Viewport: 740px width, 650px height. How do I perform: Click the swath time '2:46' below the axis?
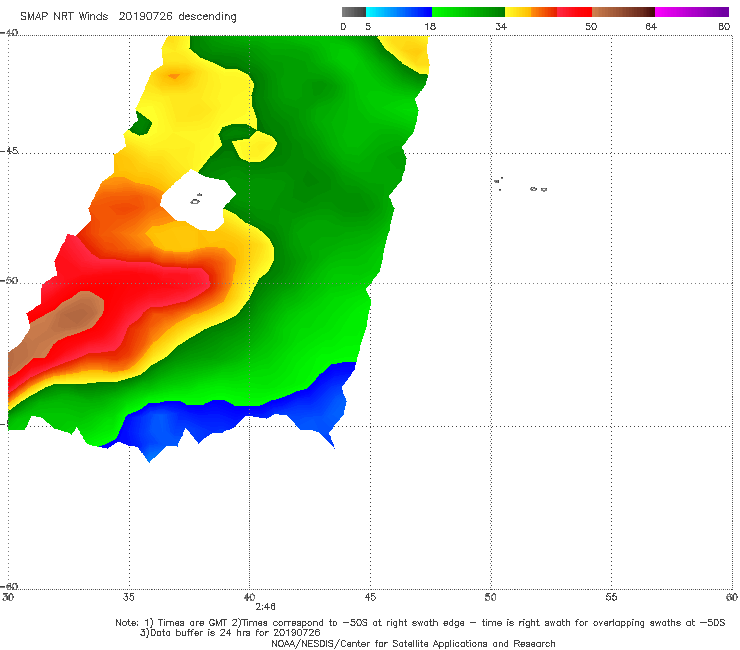point(265,607)
